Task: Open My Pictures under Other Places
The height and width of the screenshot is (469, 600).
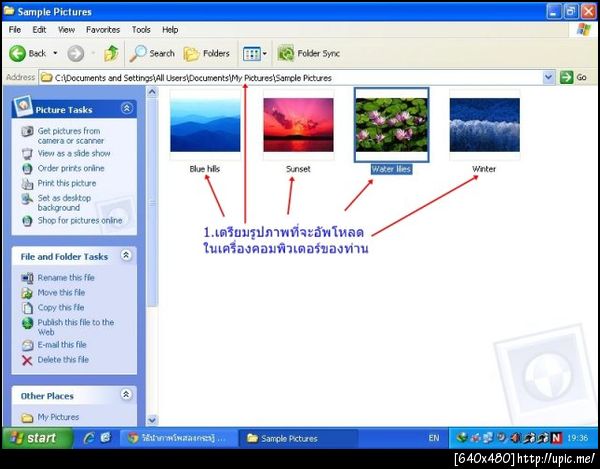Action: pyautogui.click(x=58, y=417)
